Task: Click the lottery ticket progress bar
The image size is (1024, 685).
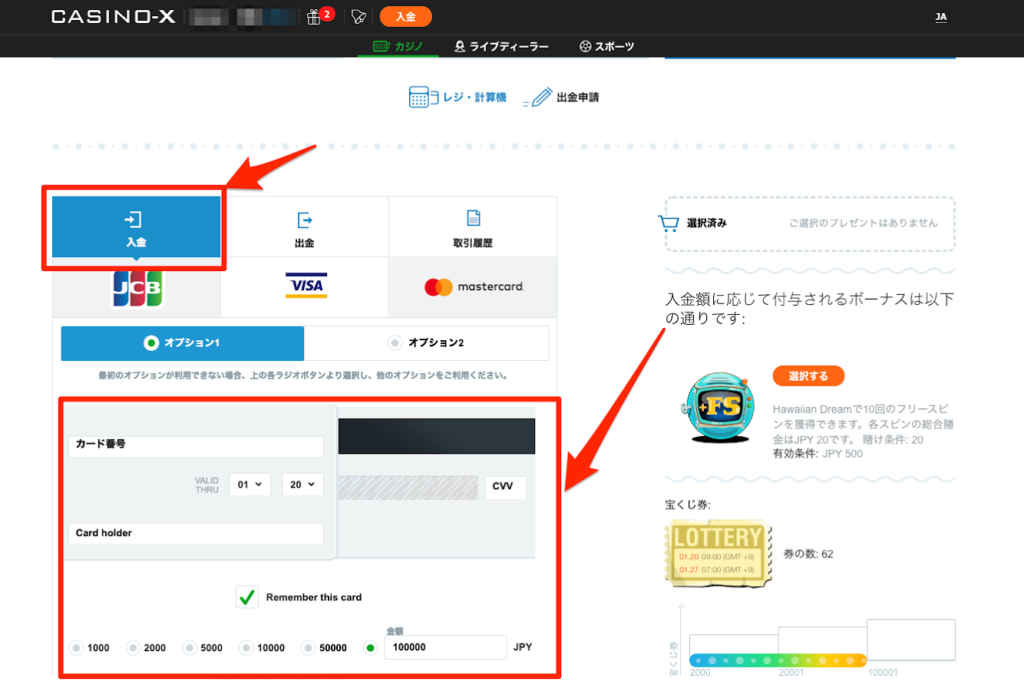Action: (x=778, y=660)
